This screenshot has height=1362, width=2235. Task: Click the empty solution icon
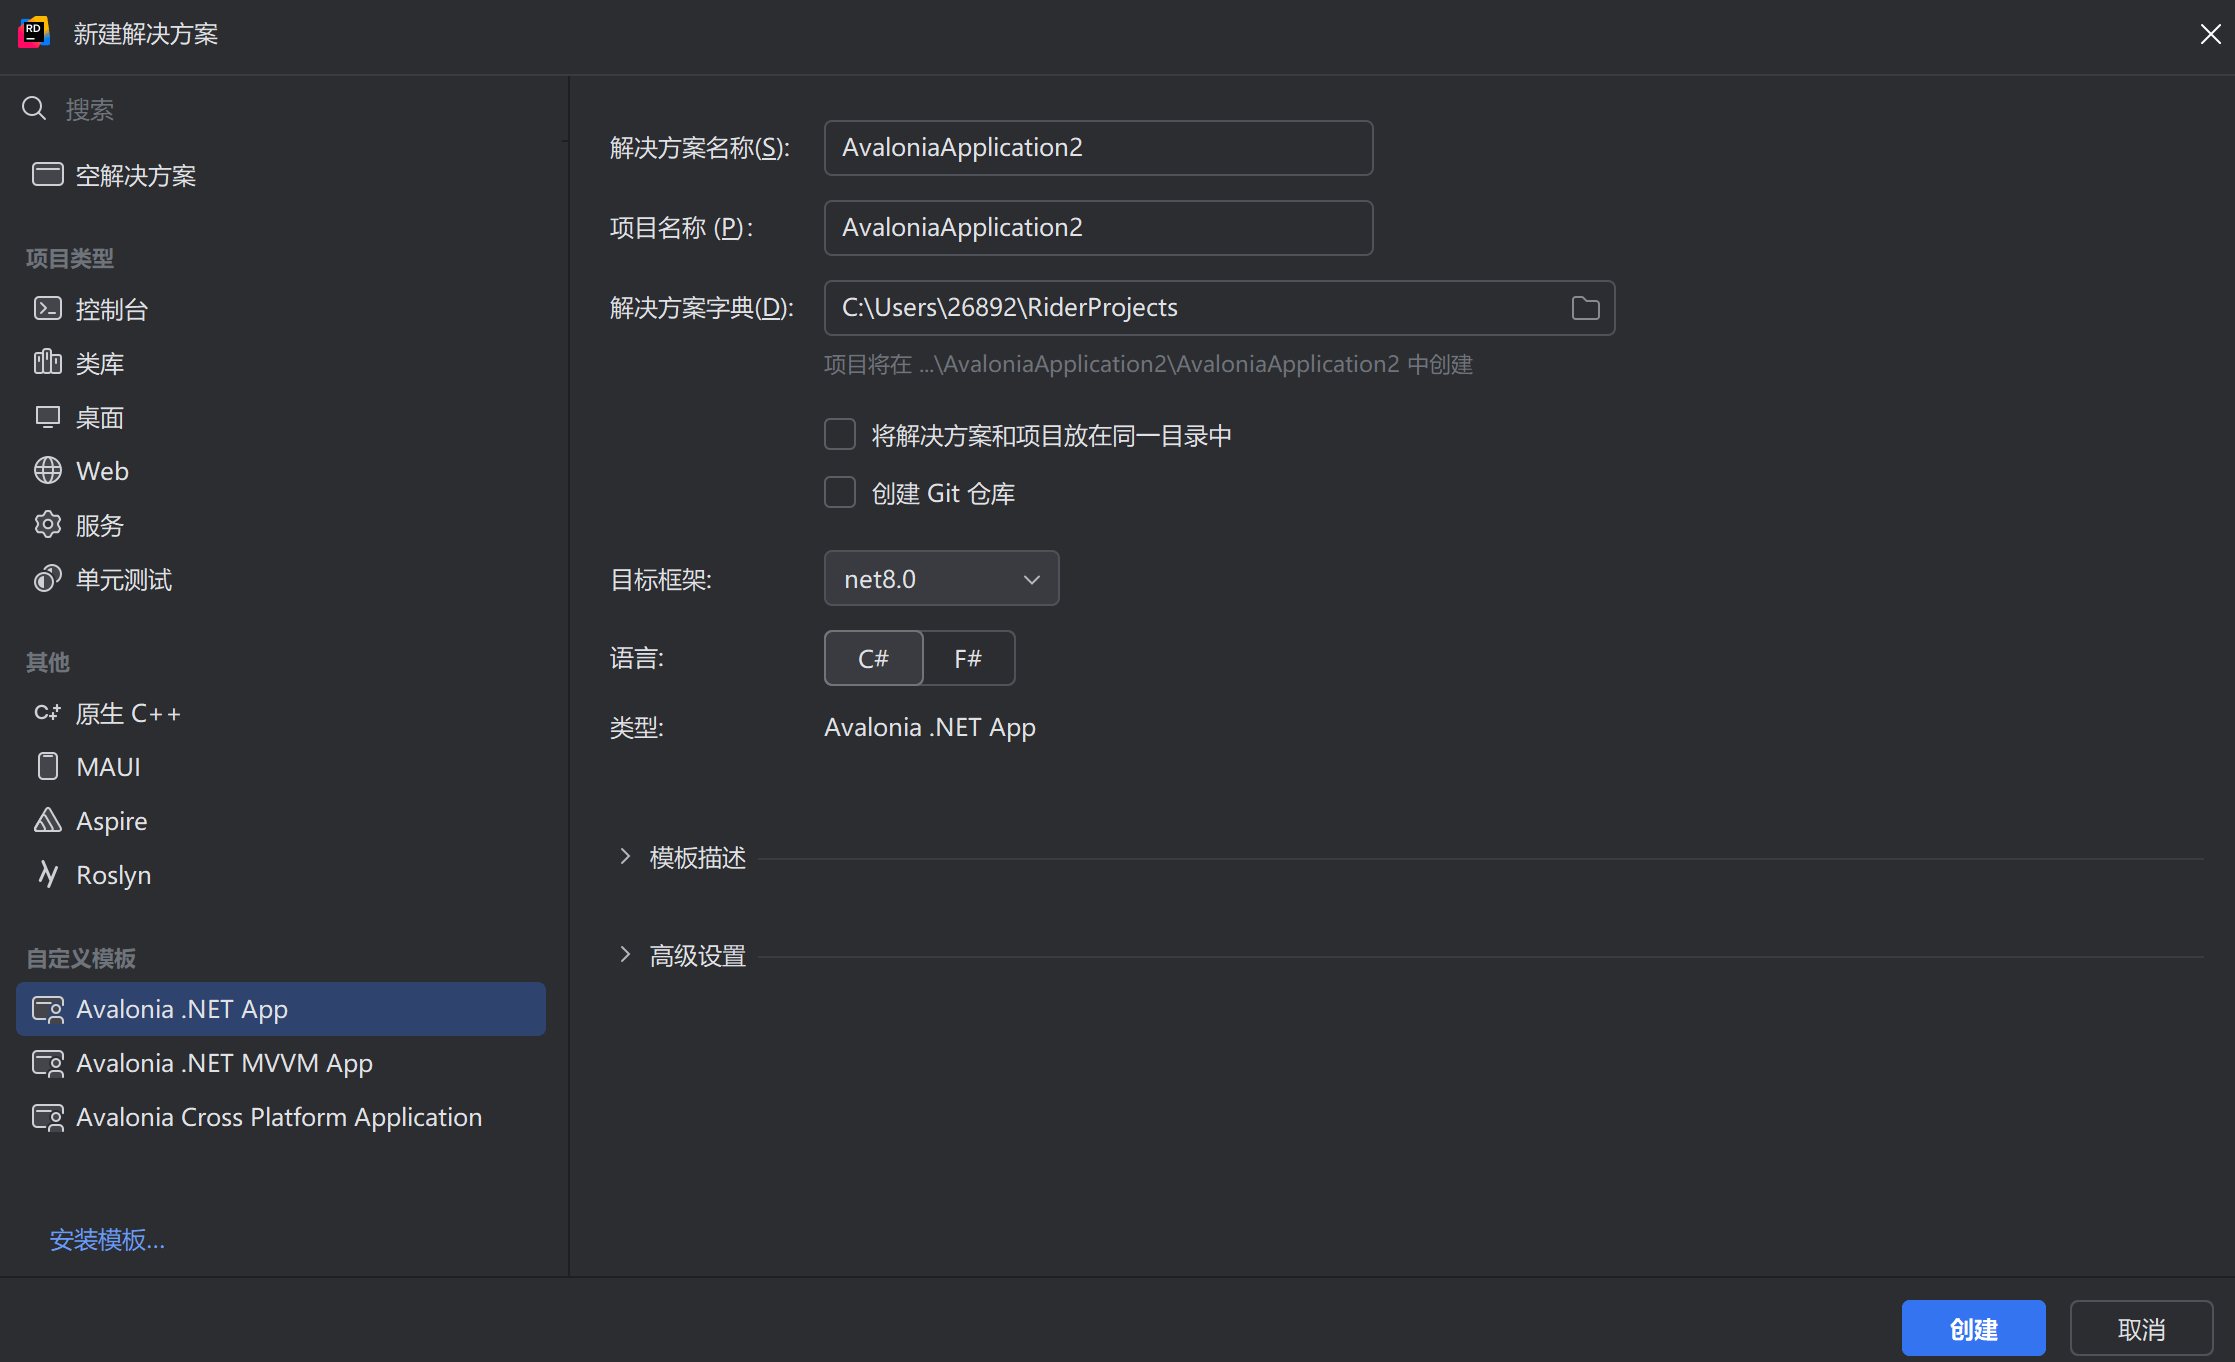47,175
